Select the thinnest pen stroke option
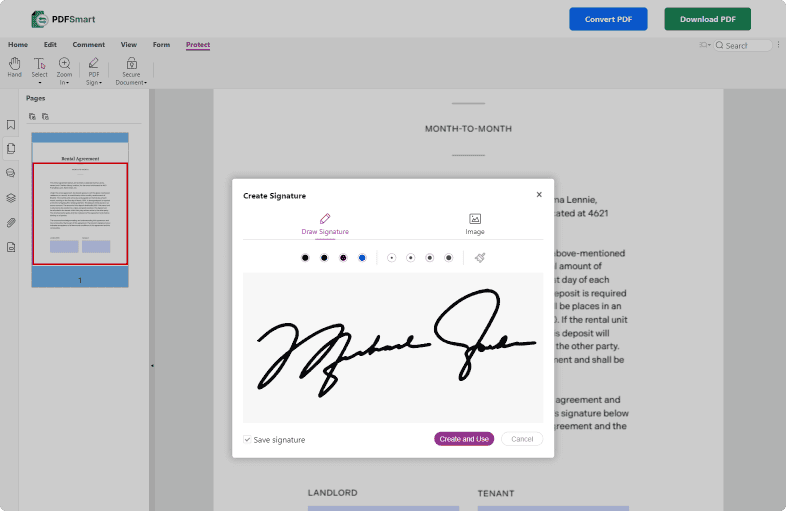The width and height of the screenshot is (786, 511). click(391, 258)
